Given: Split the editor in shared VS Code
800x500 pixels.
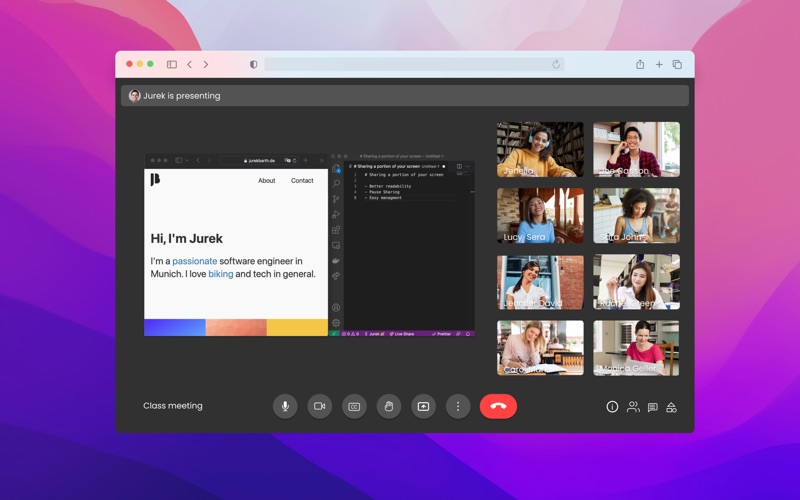Looking at the screenshot, I should coord(459,166).
